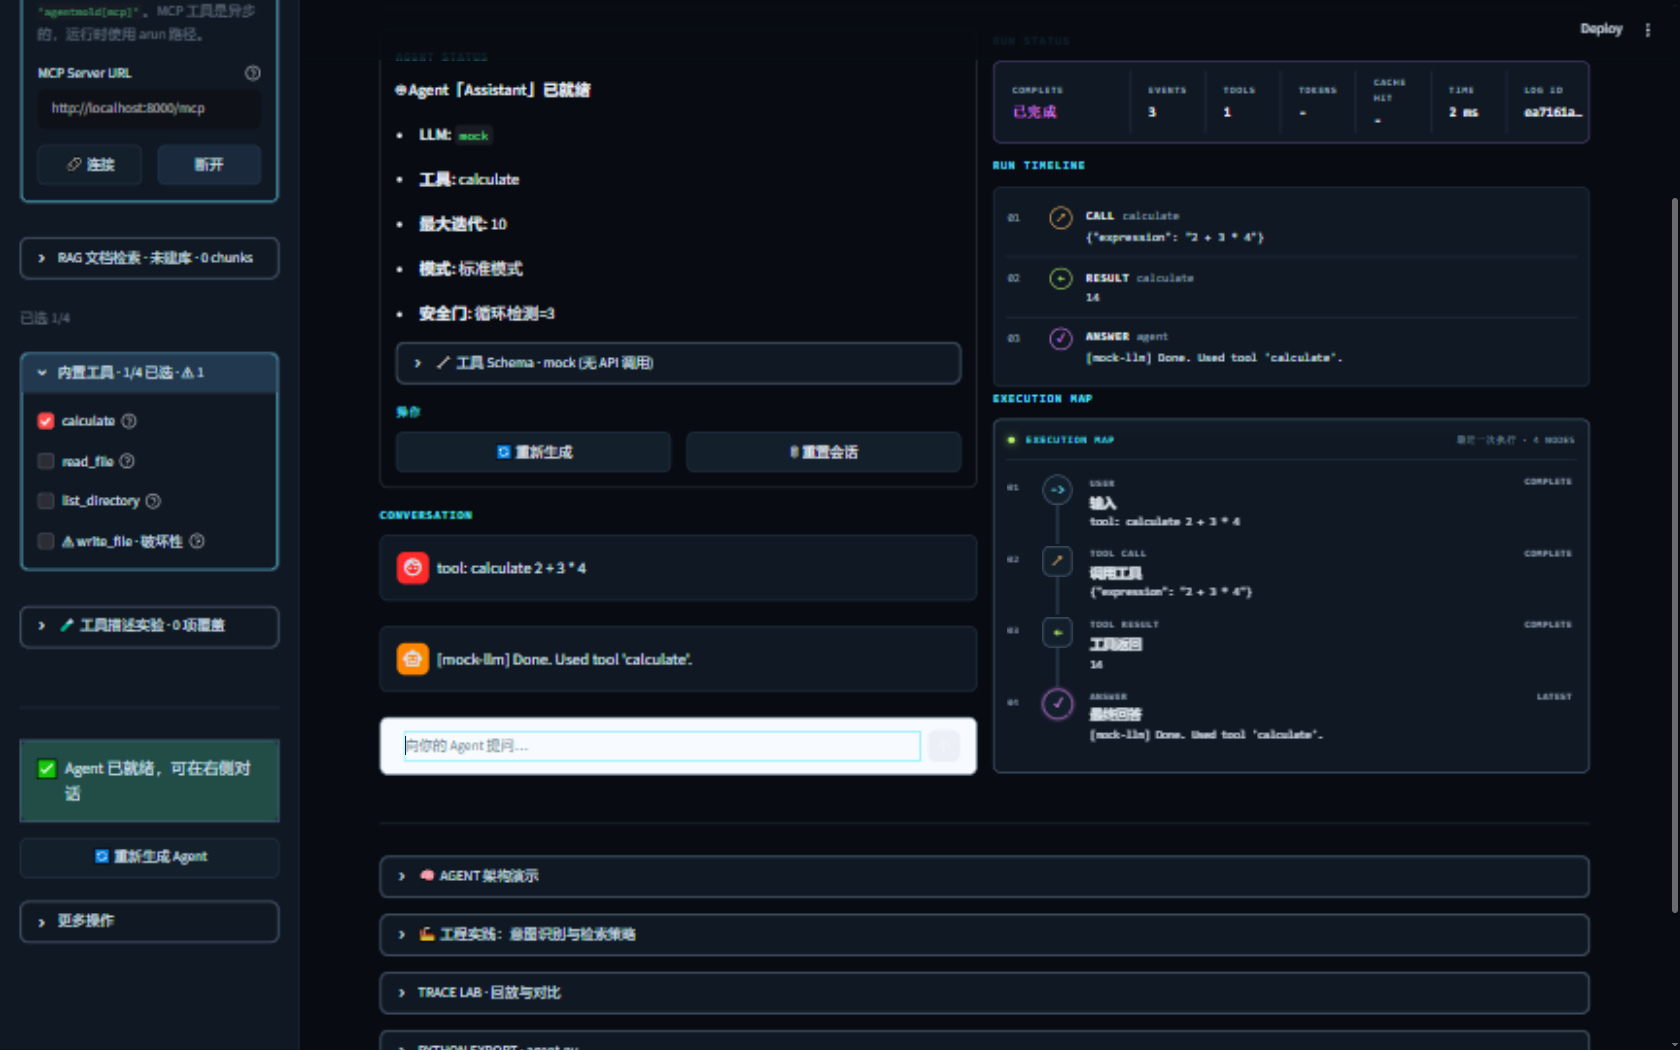
Task: Click the completed status text in run status
Action: (x=1034, y=112)
